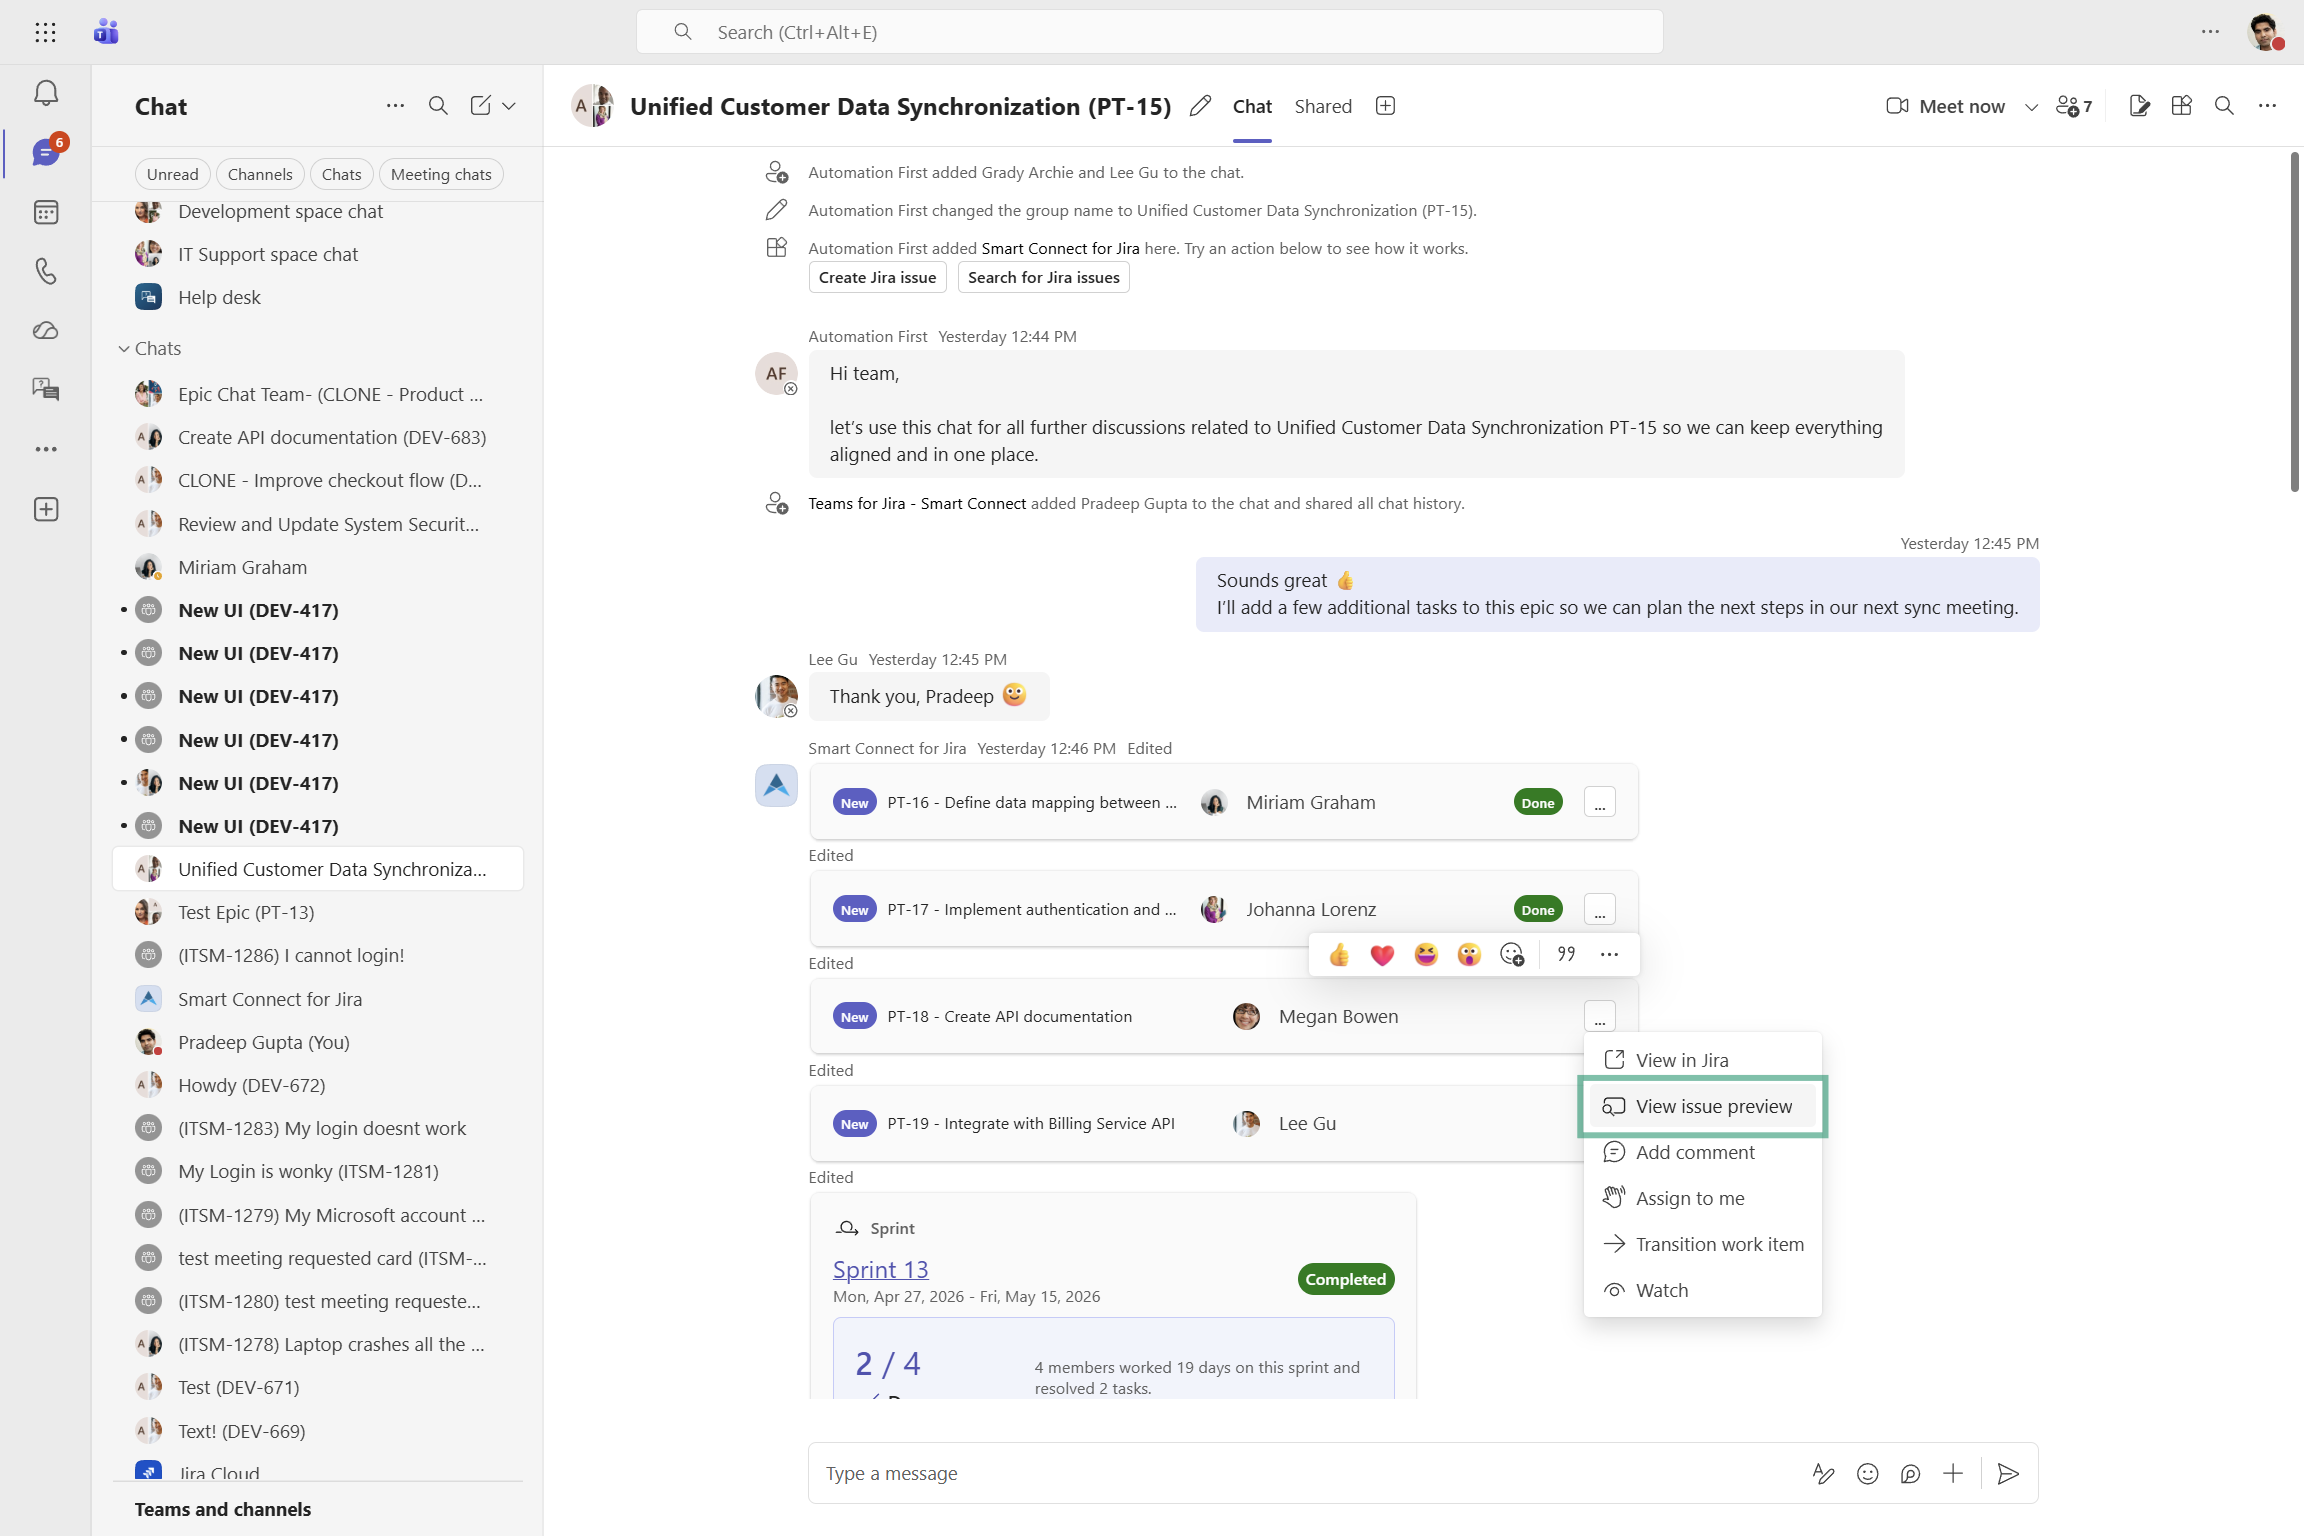Add an app with the rail plus icon
Screen dimensions: 2304x1536
point(46,509)
